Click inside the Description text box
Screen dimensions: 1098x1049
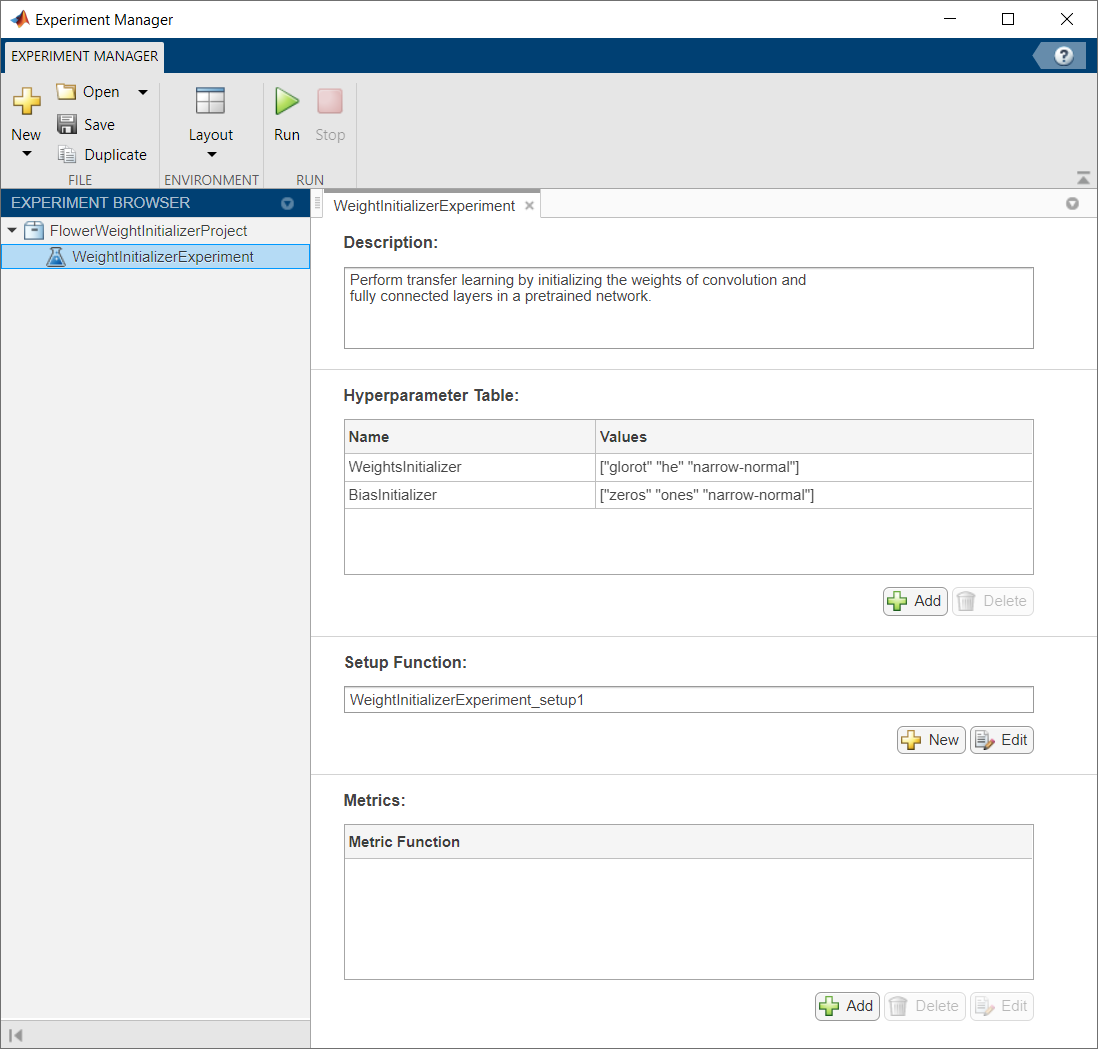(x=688, y=307)
